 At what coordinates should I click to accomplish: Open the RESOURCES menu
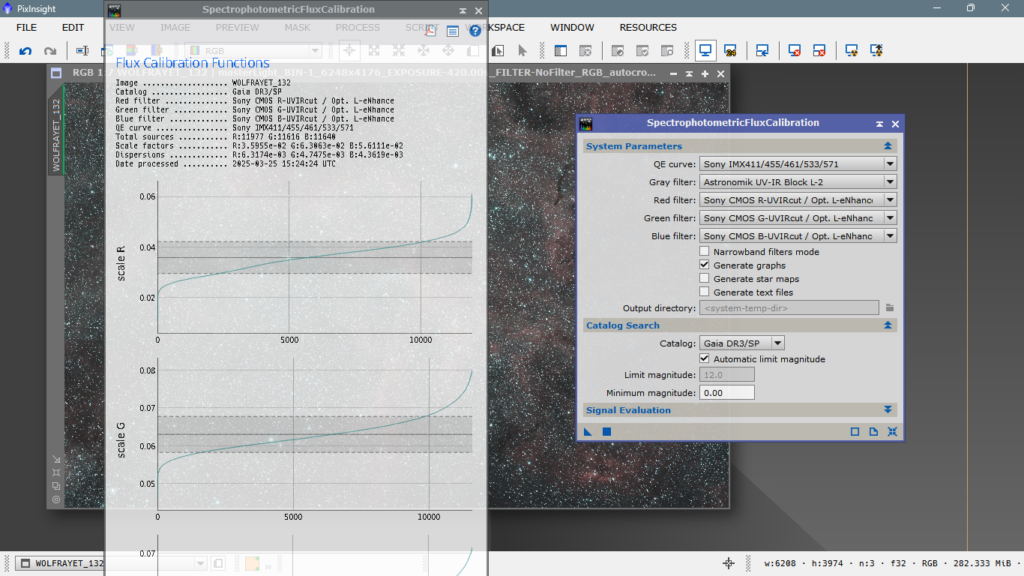(648, 27)
